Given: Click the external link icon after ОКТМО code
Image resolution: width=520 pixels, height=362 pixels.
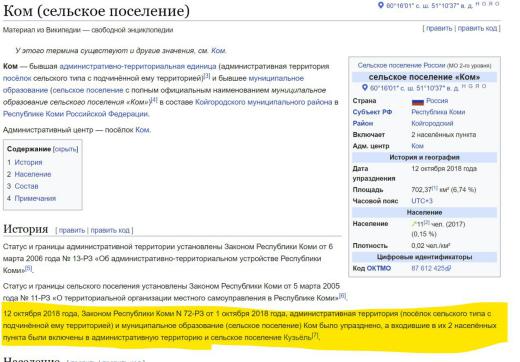Looking at the screenshot, I should click(449, 268).
